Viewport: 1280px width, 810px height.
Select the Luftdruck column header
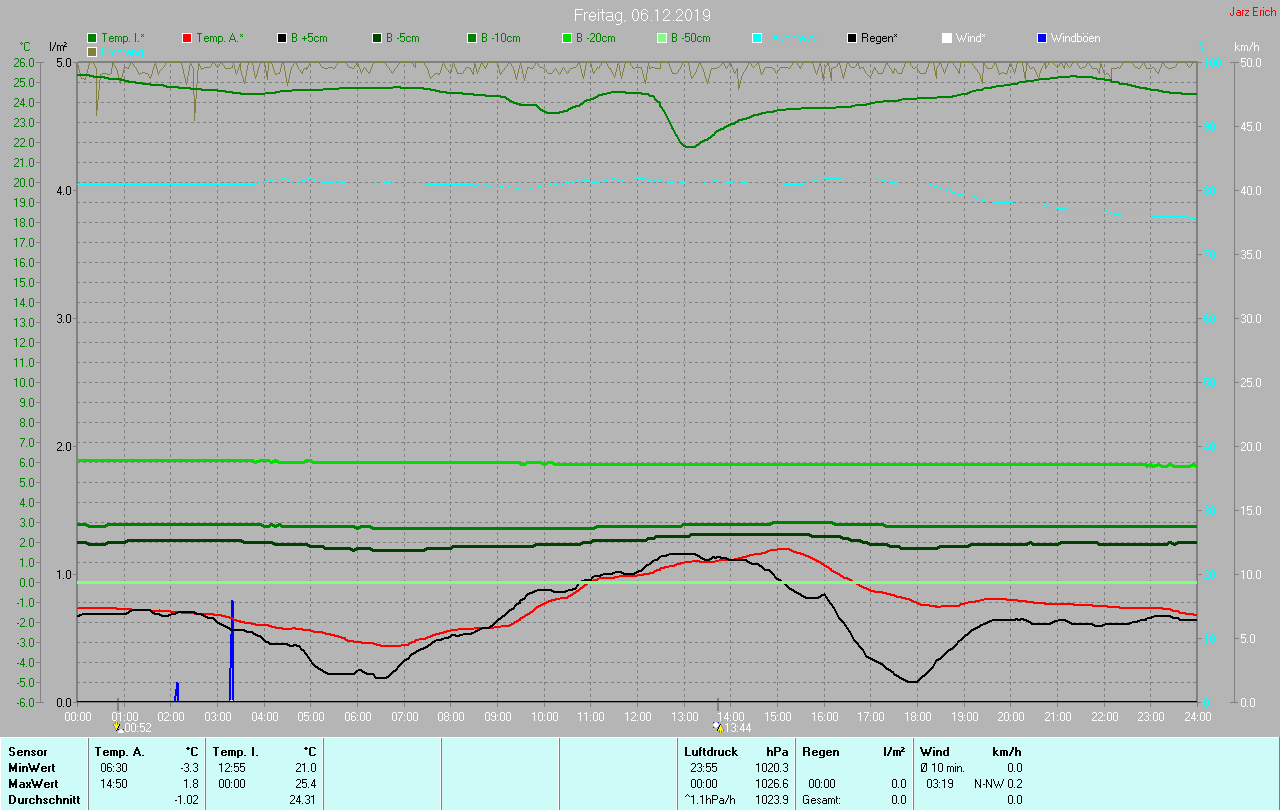pyautogui.click(x=711, y=751)
